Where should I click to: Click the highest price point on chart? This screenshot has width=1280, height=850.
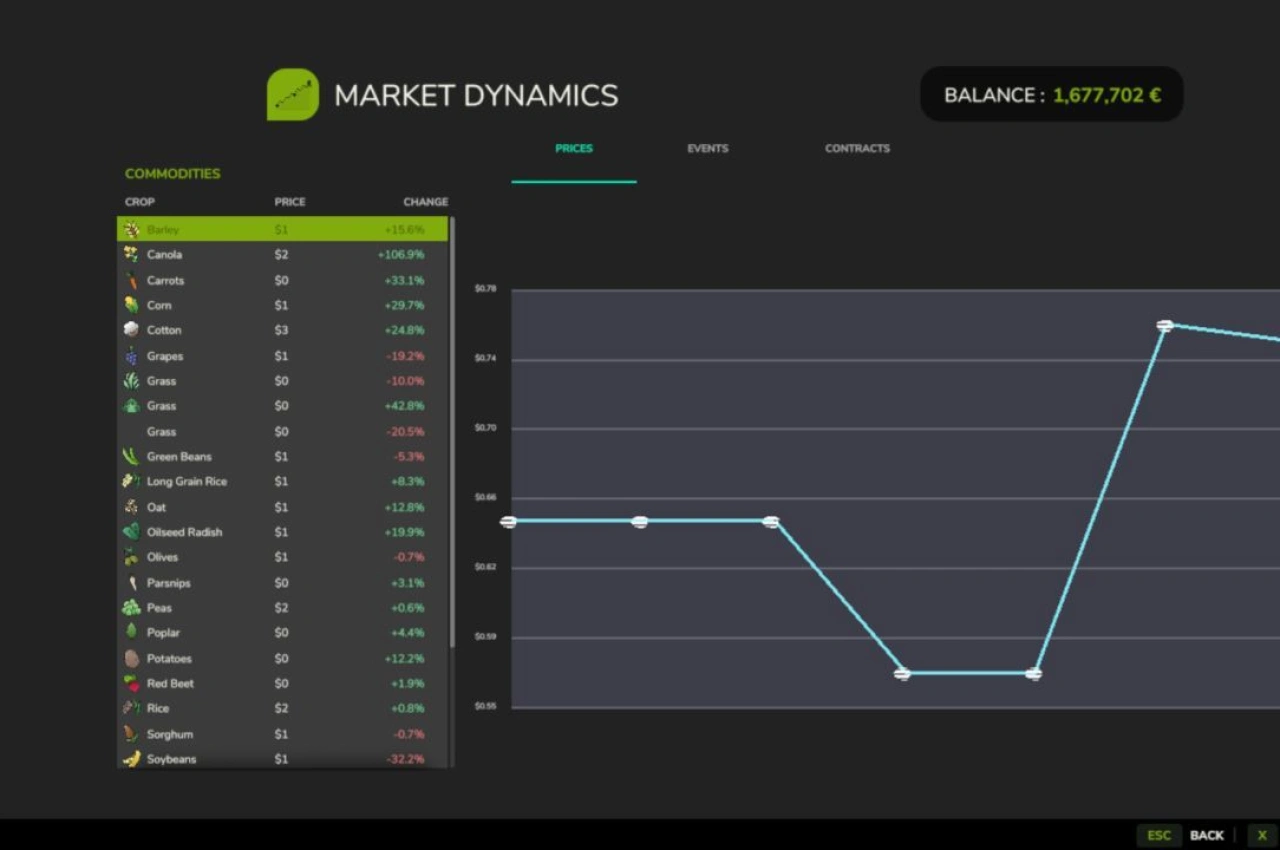pyautogui.click(x=1164, y=325)
